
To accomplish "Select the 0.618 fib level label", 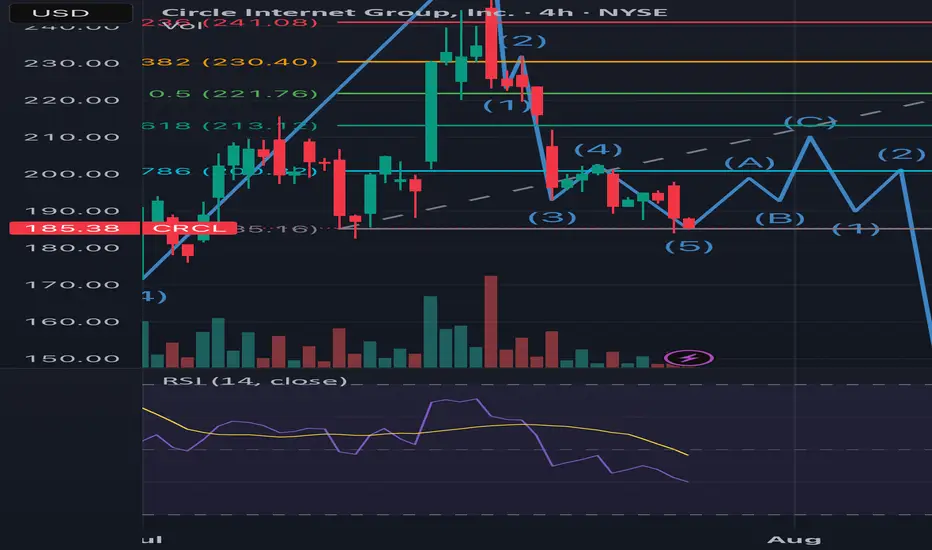I will [x=231, y=125].
